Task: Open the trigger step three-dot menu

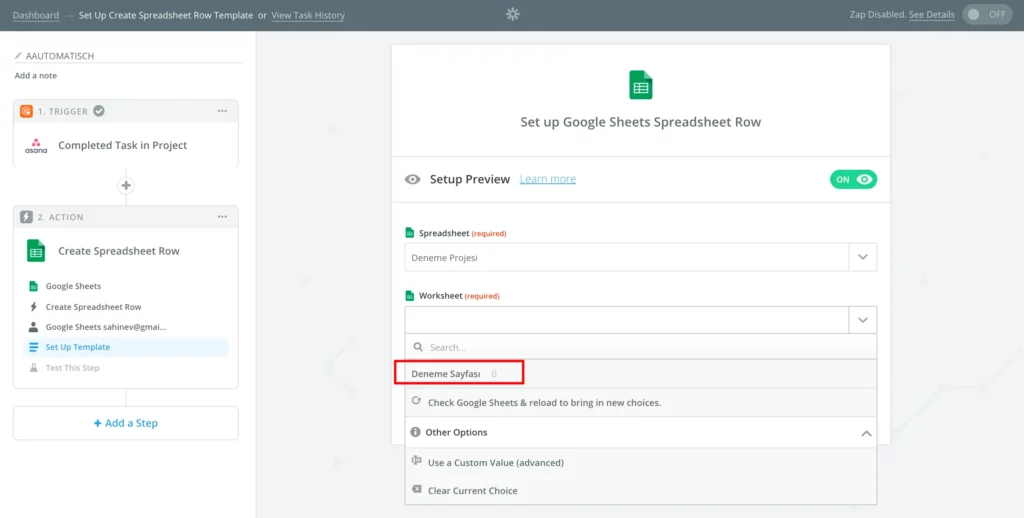Action: (223, 111)
